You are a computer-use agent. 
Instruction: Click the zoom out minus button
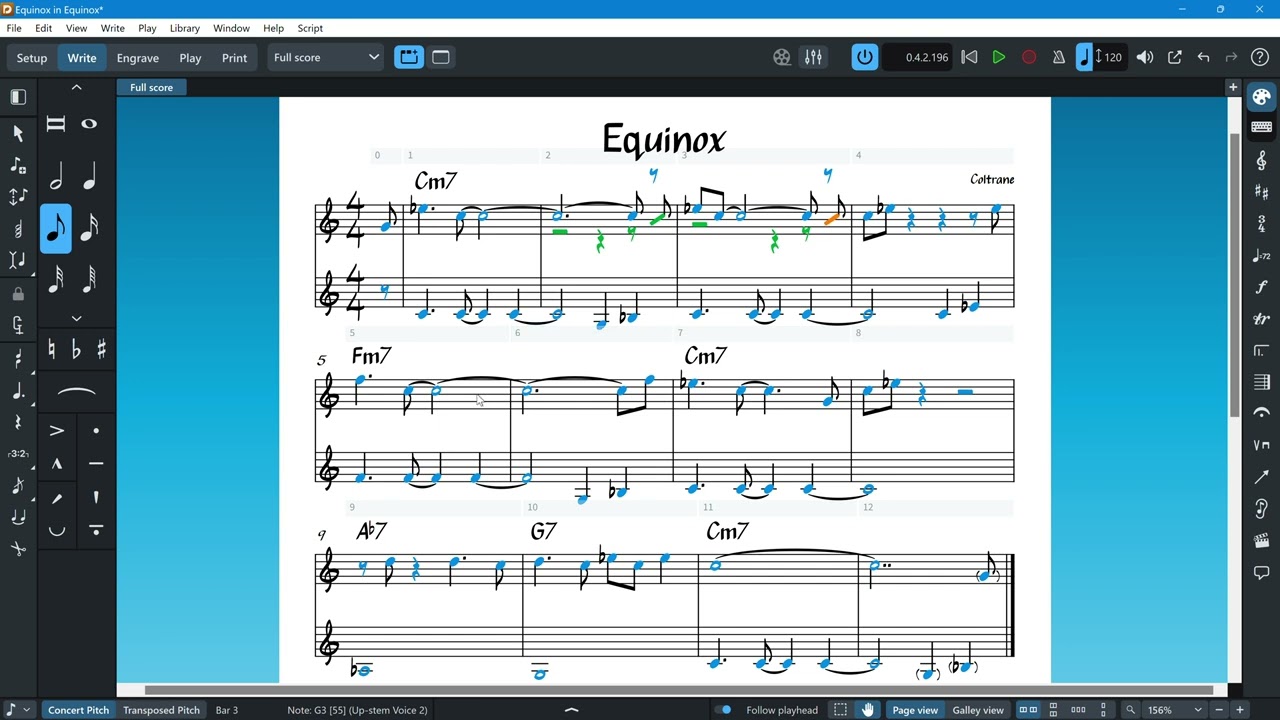pos(1219,710)
